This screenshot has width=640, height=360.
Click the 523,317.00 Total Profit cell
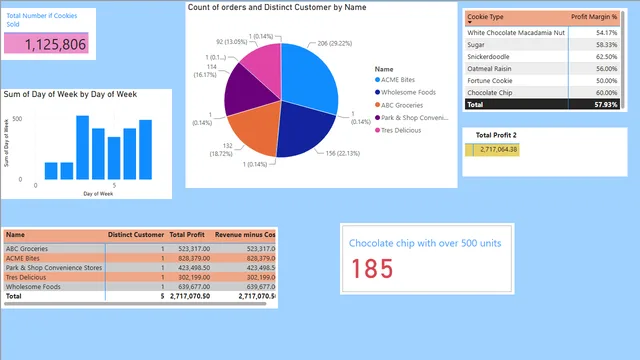[194, 249]
